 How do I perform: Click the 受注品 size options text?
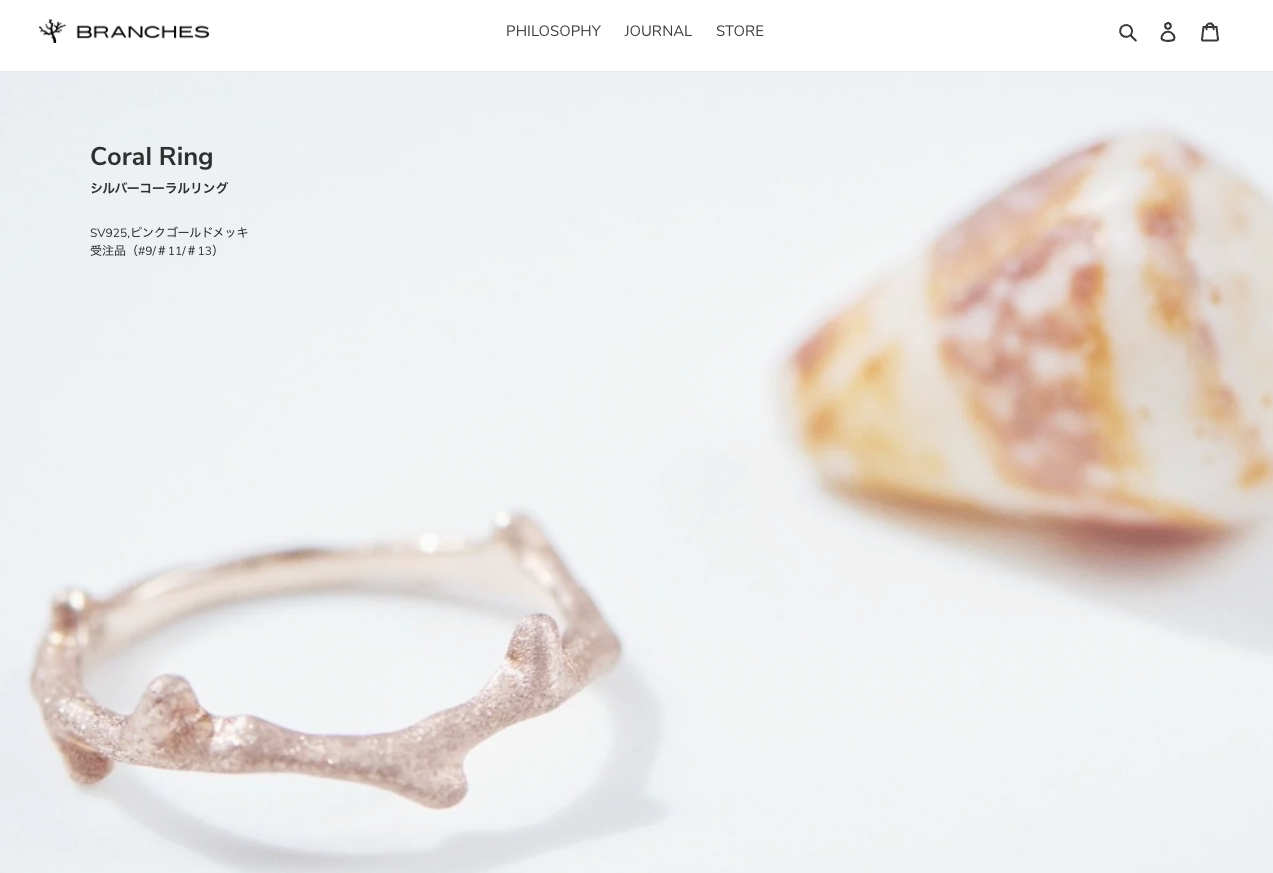[x=155, y=251]
